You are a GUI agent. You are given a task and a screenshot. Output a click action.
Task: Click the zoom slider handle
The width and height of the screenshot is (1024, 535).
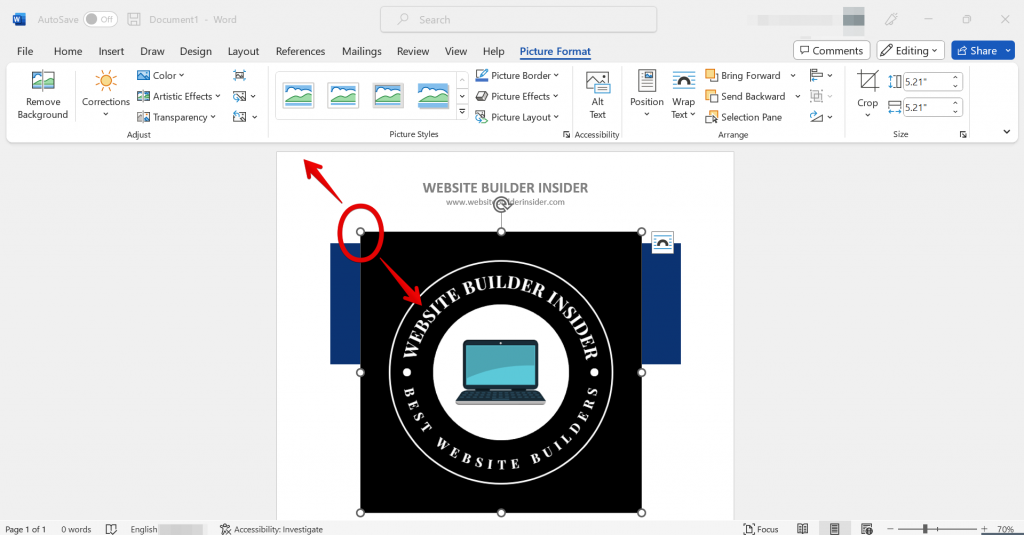[x=925, y=529]
